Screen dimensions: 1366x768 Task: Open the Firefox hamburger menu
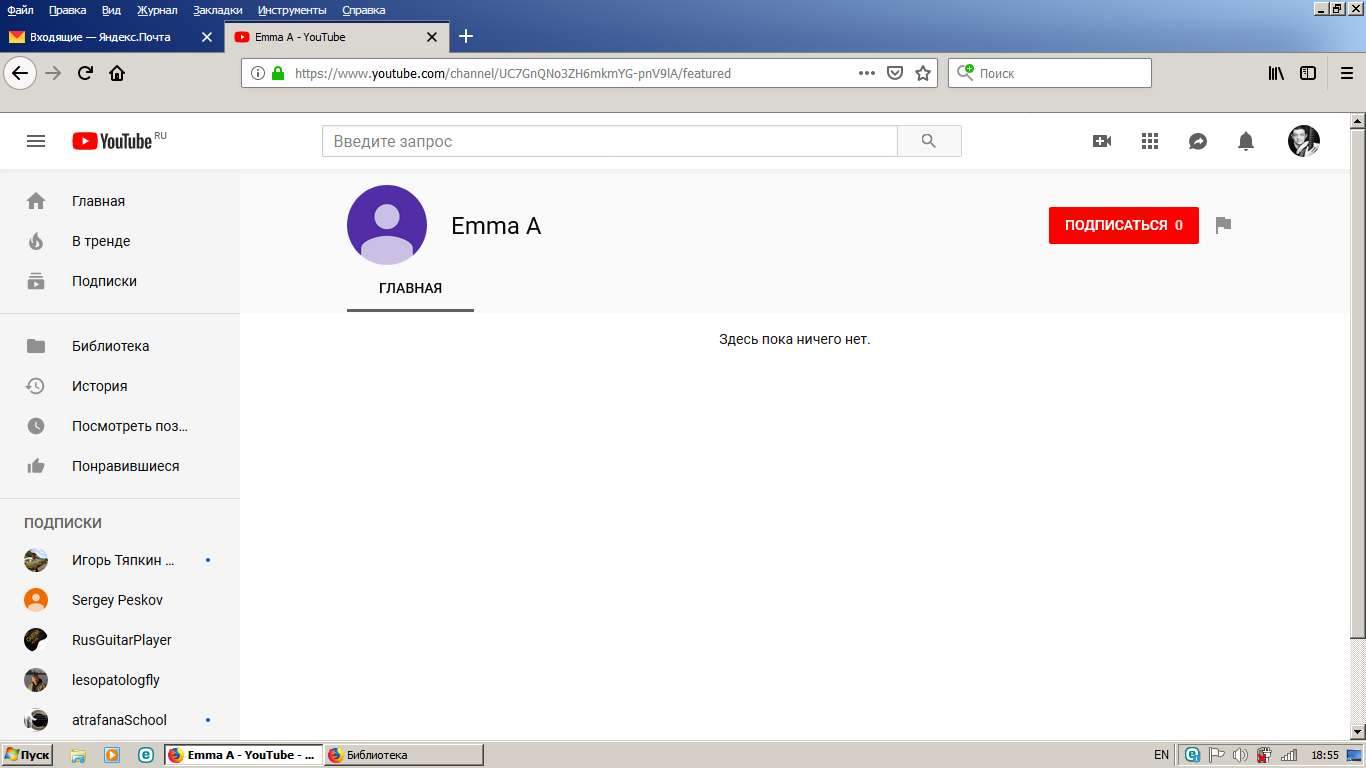click(x=1347, y=73)
